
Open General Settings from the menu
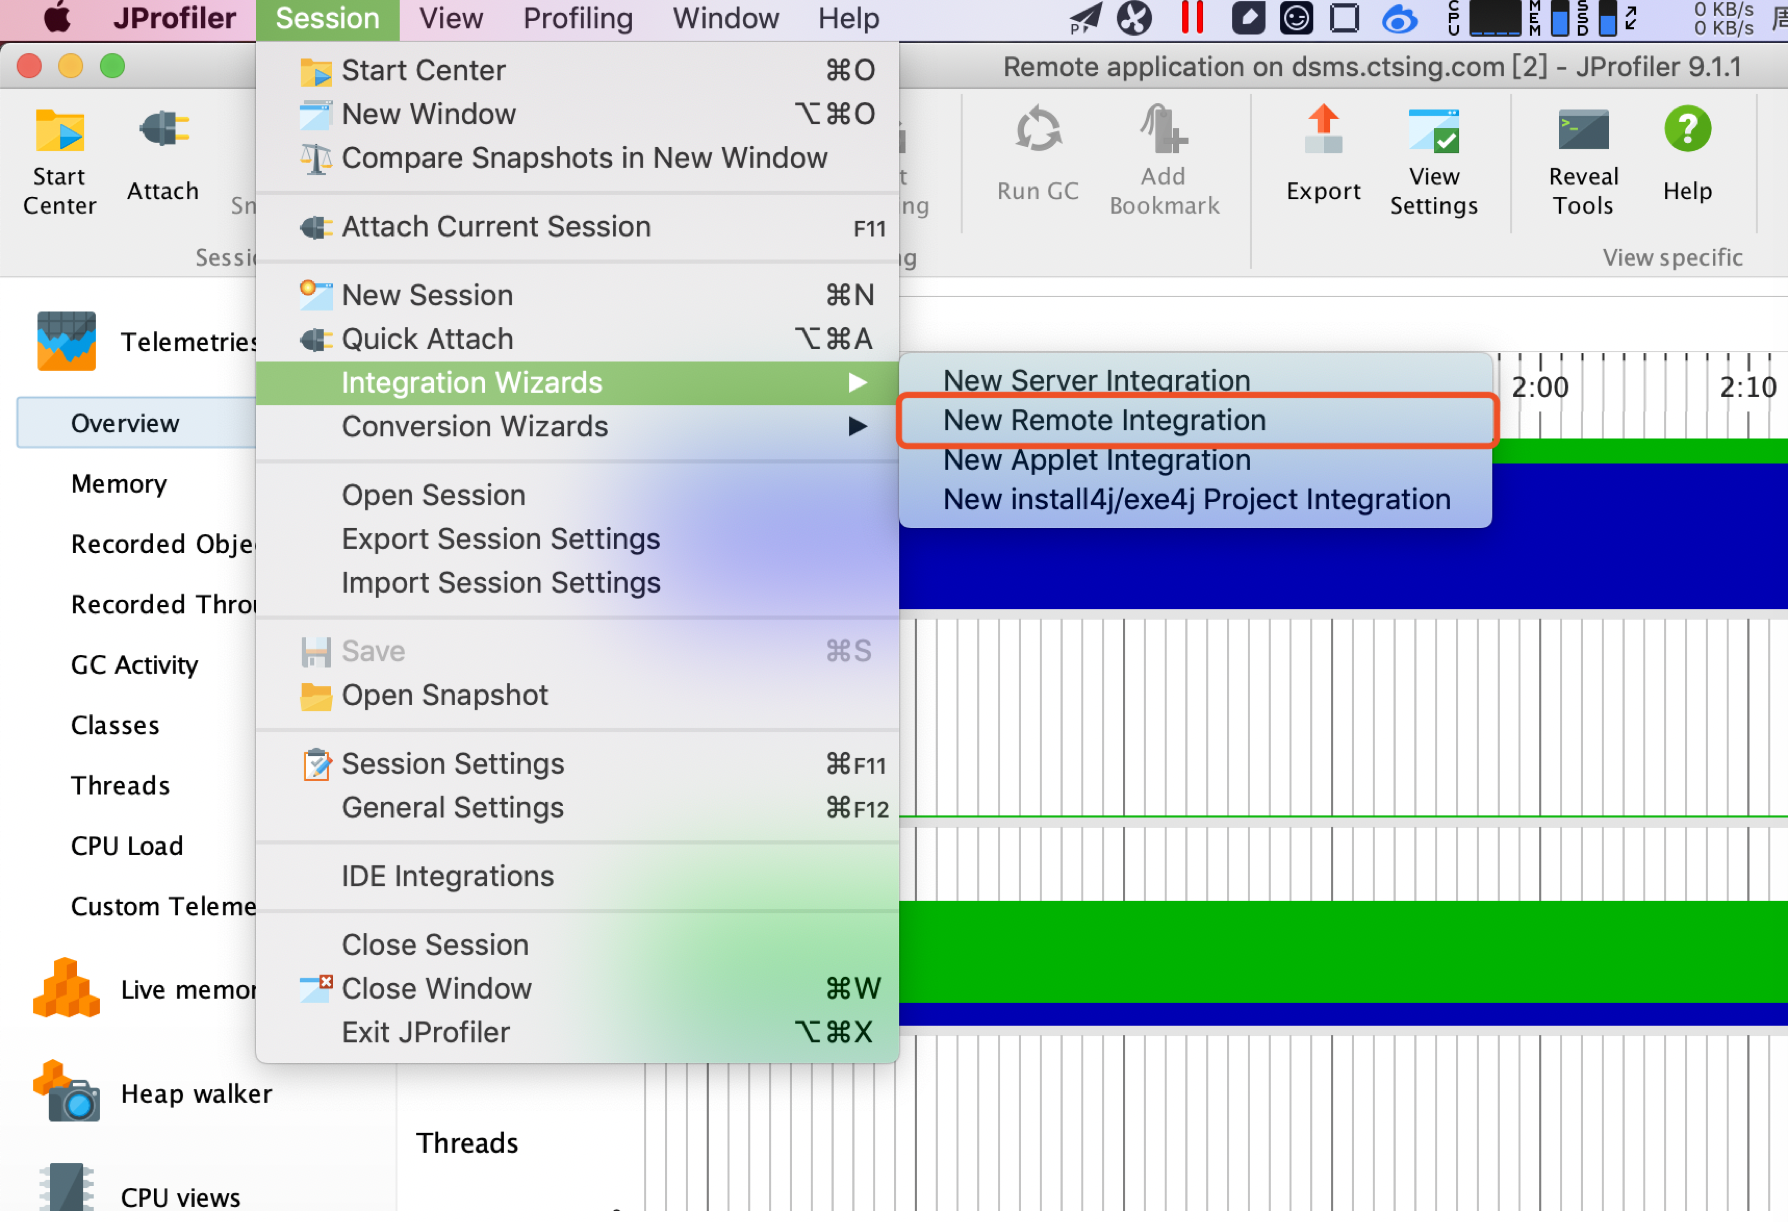tap(577, 808)
